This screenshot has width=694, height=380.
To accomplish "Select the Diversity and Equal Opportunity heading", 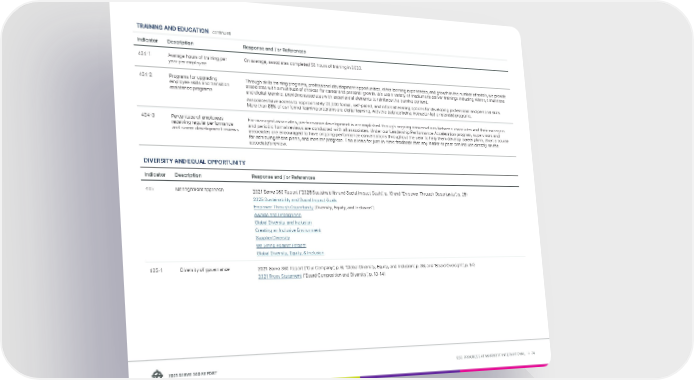I will (x=194, y=161).
